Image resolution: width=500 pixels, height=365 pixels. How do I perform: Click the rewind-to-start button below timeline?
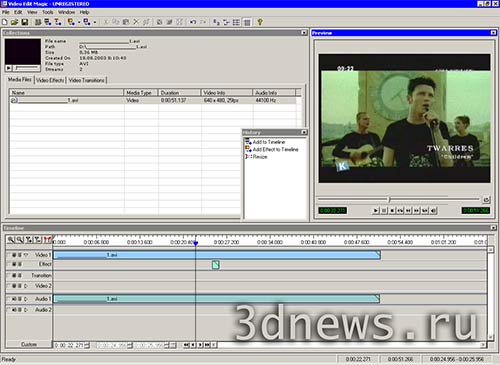pos(186,345)
